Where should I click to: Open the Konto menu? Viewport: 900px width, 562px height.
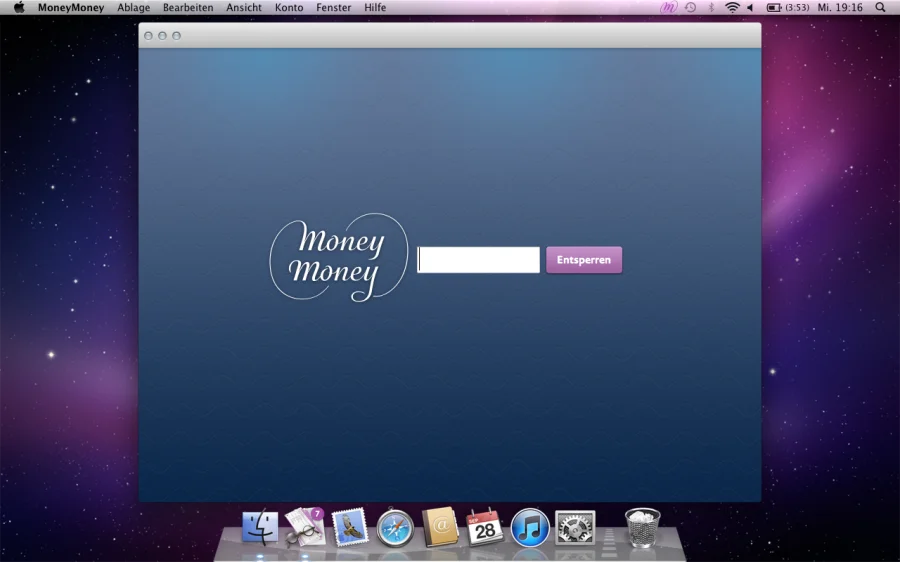[289, 7]
